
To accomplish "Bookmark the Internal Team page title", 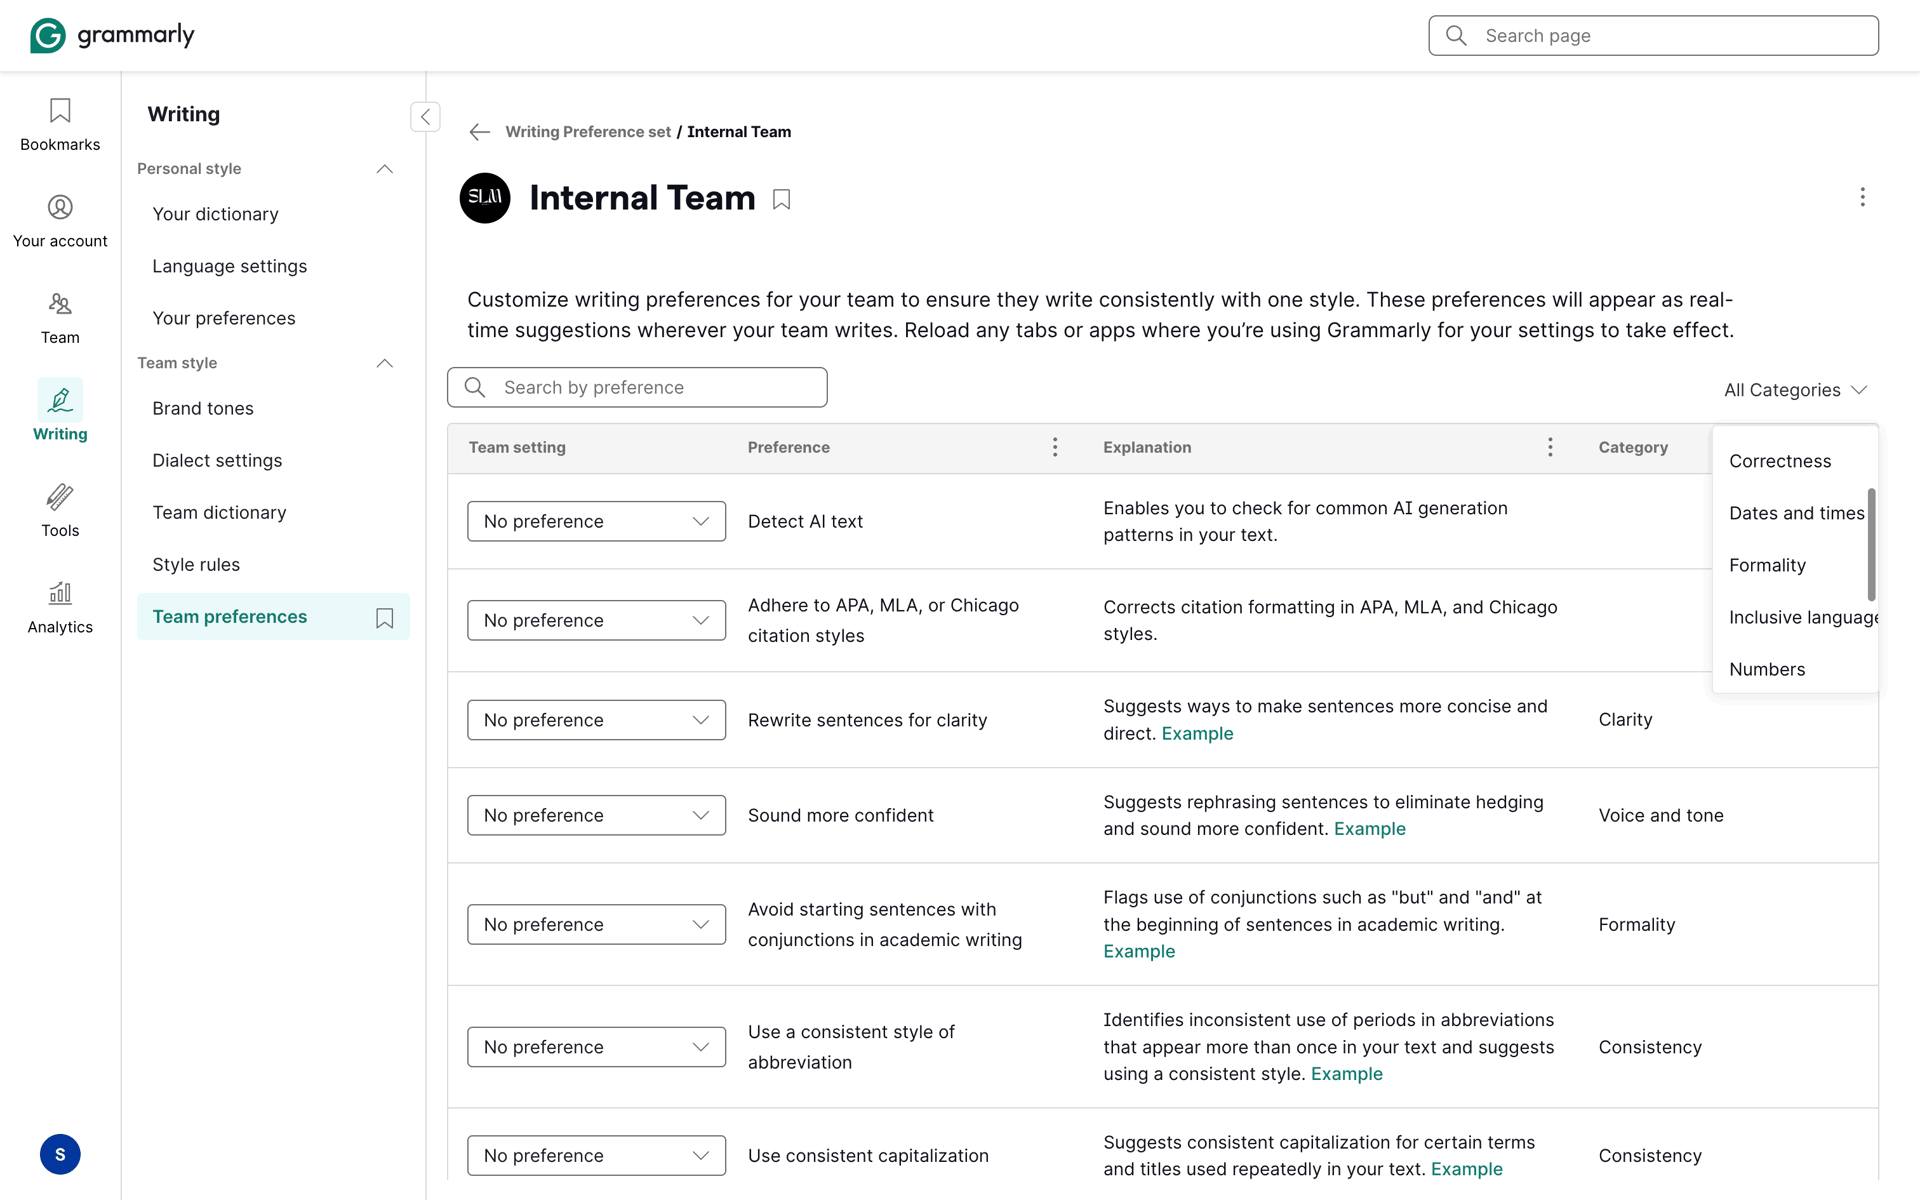I will (x=782, y=199).
